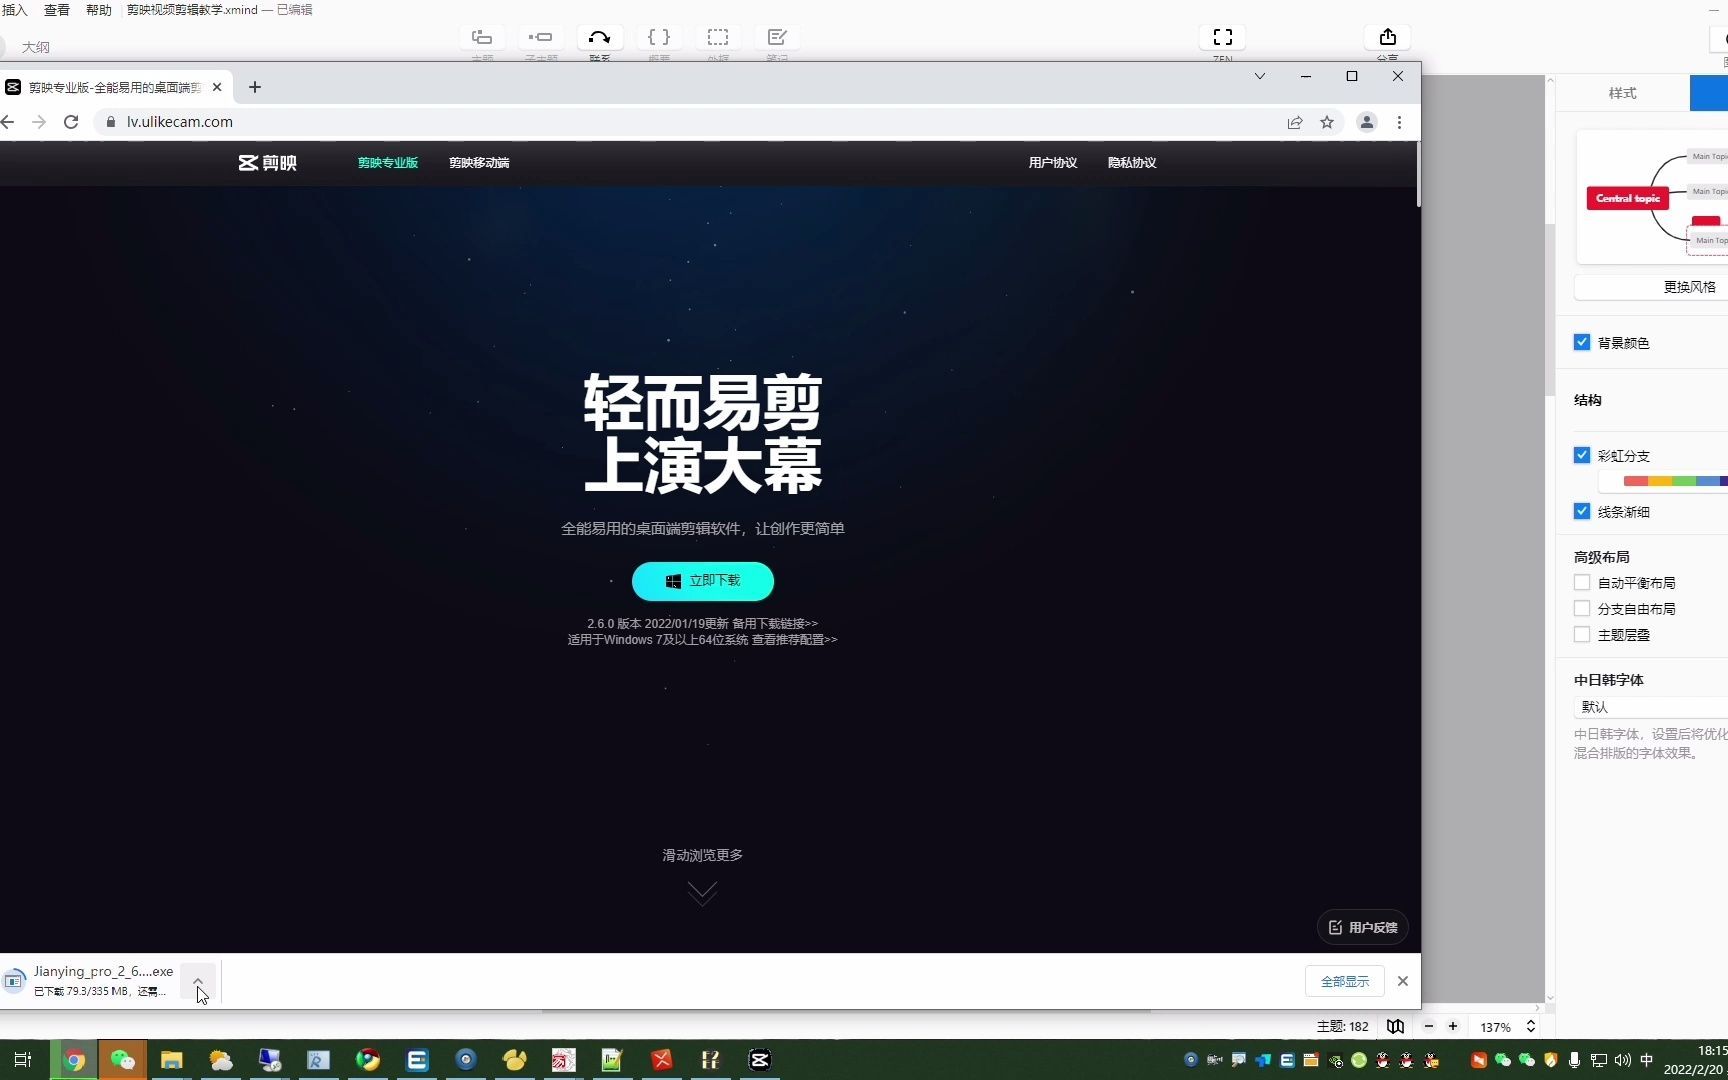Select the 剪映移动端 nav item

click(x=479, y=163)
